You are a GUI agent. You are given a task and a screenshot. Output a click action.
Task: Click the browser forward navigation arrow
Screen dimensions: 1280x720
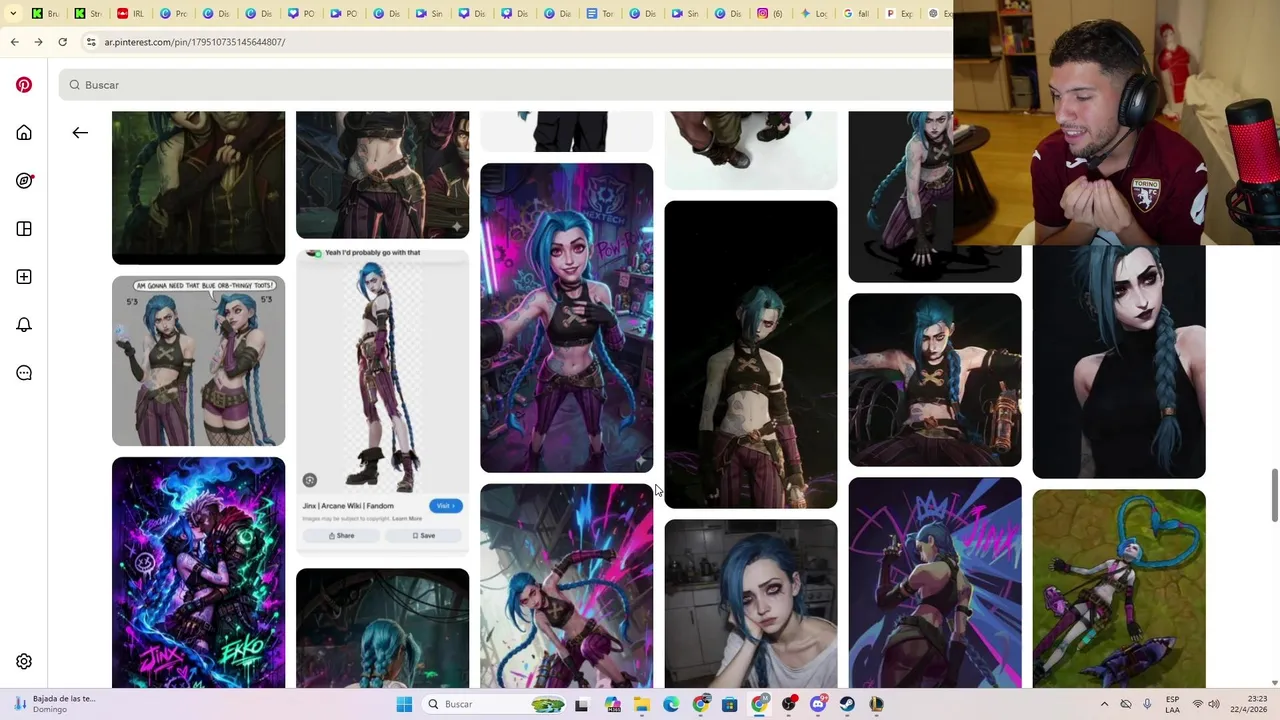pos(38,42)
